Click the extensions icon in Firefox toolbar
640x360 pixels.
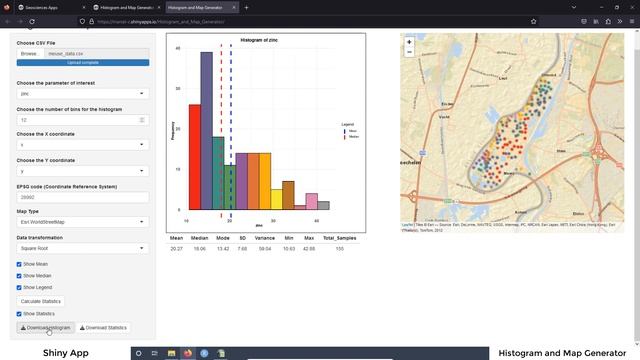pos(608,22)
